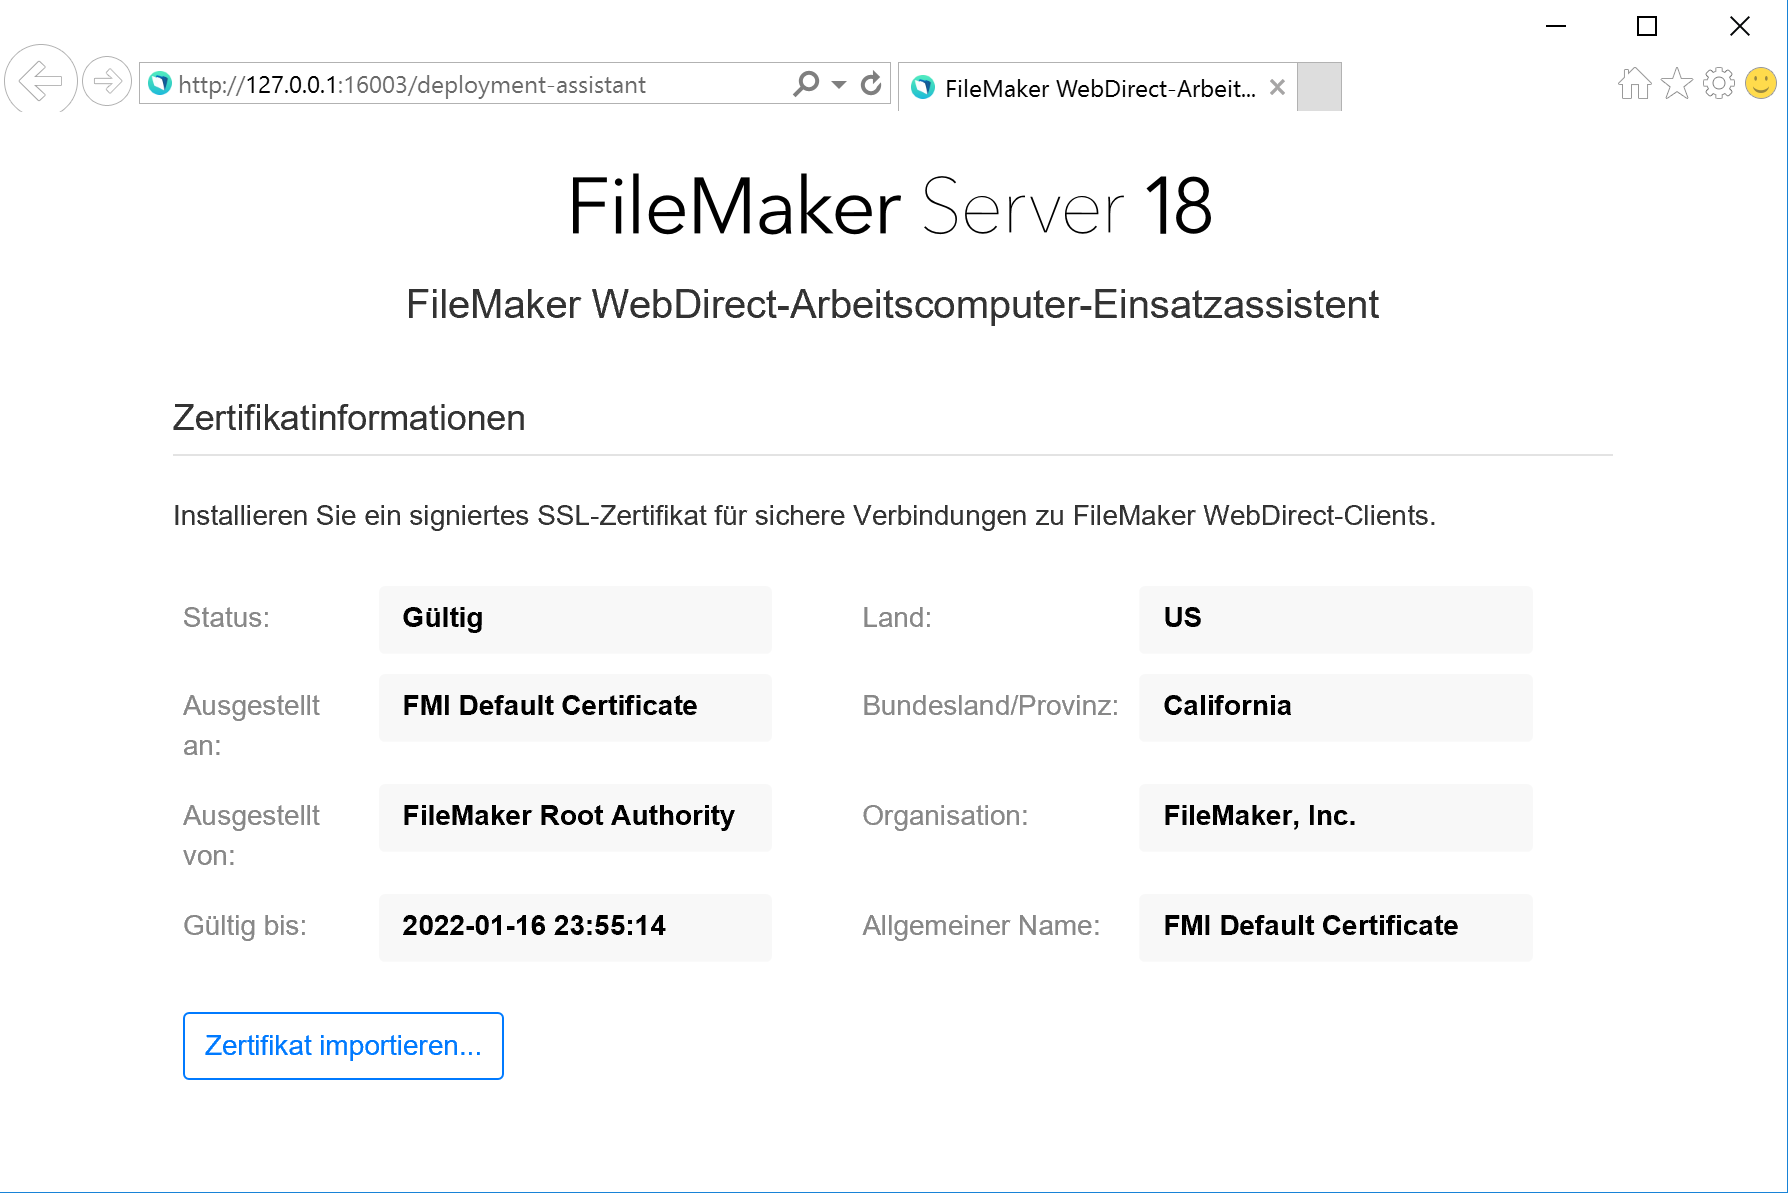The height and width of the screenshot is (1193, 1788).
Task: Click the Bundesland/Provinz: label
Action: pyautogui.click(x=990, y=706)
